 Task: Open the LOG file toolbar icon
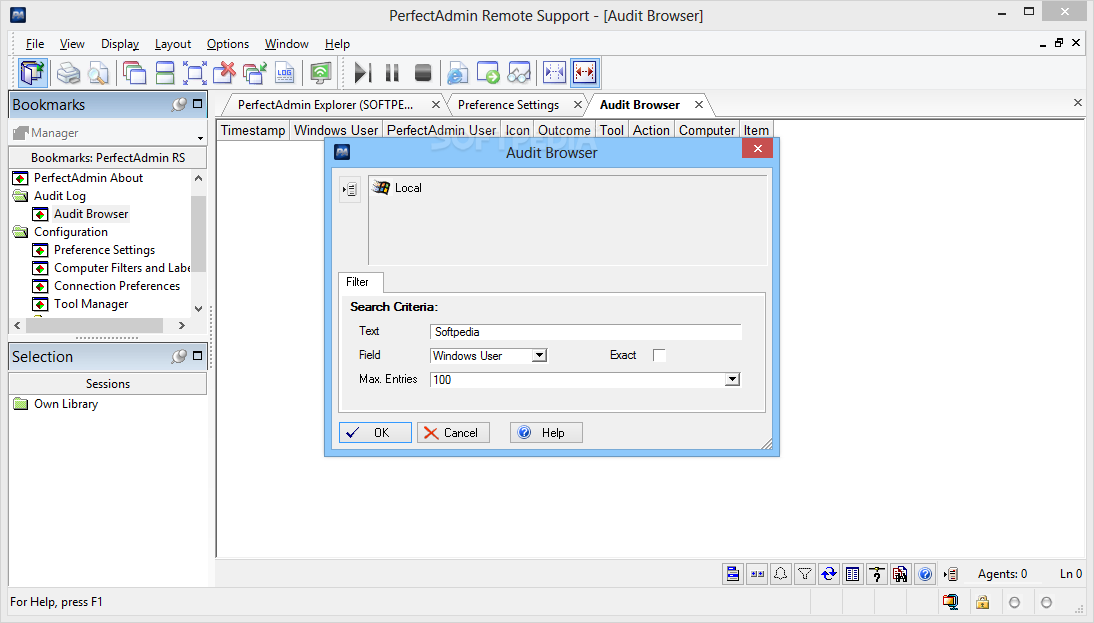(285, 73)
